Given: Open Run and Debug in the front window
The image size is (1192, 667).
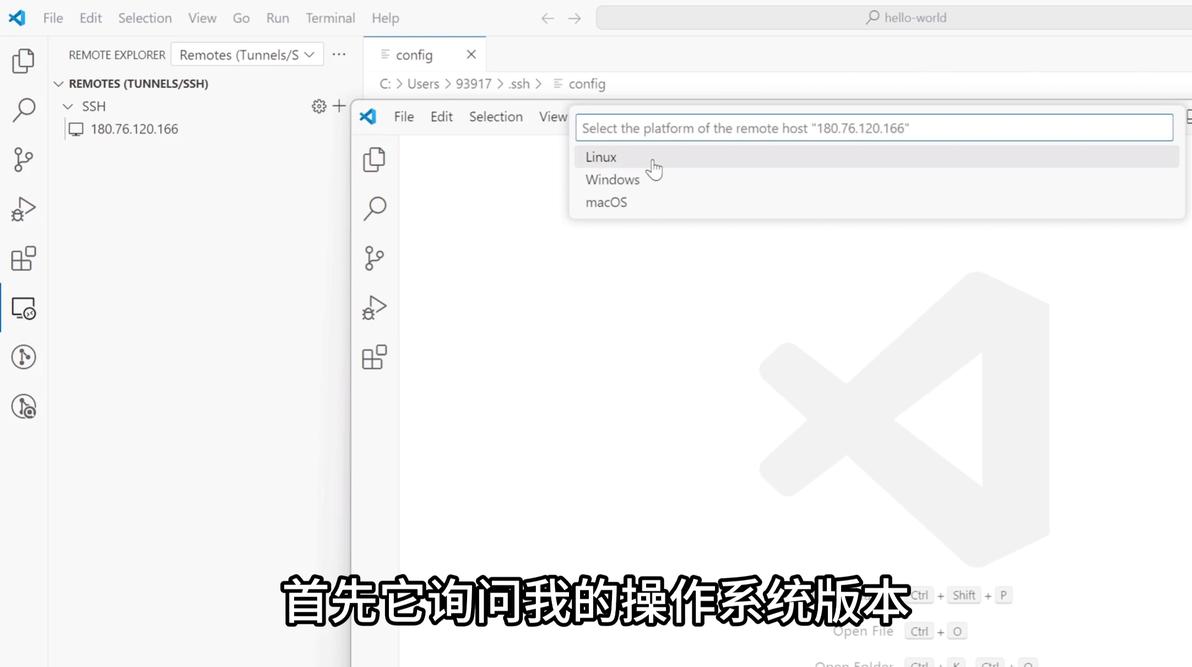Looking at the screenshot, I should tap(374, 307).
